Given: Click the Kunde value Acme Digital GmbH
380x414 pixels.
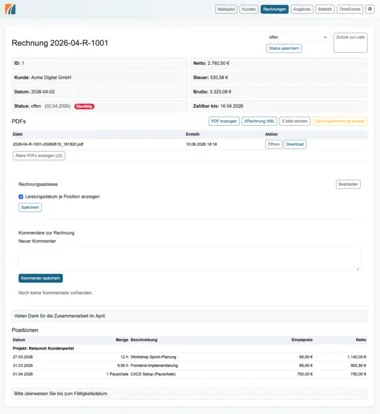Looking at the screenshot, I should [x=51, y=77].
